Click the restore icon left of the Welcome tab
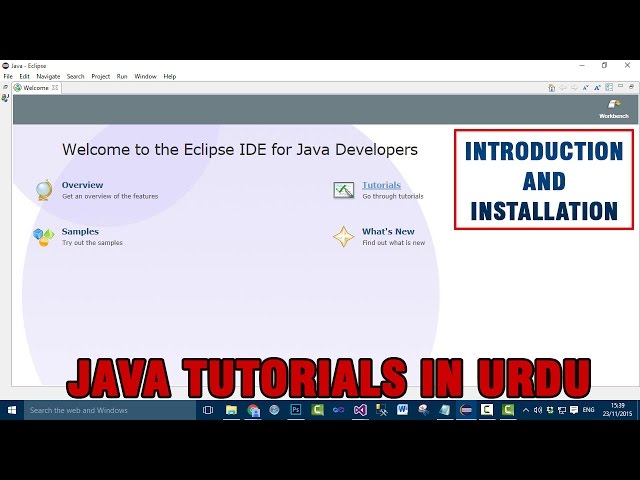 [x=5, y=87]
